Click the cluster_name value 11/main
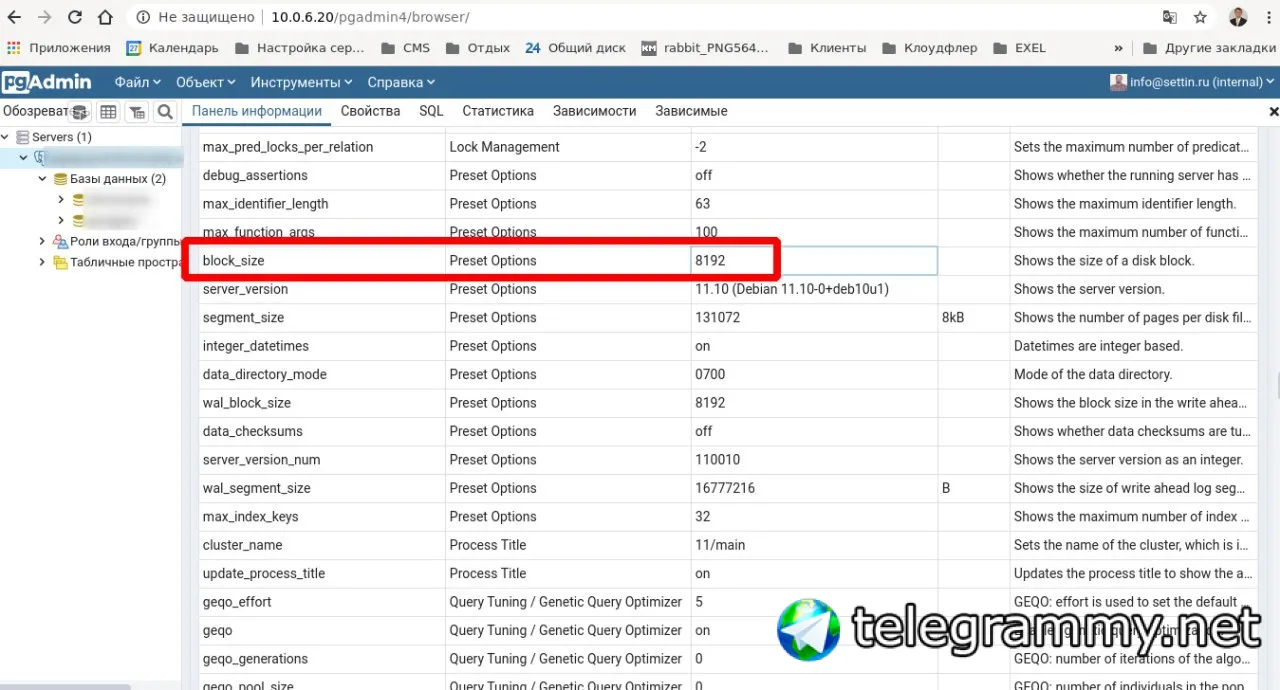The image size is (1280, 690). [720, 545]
